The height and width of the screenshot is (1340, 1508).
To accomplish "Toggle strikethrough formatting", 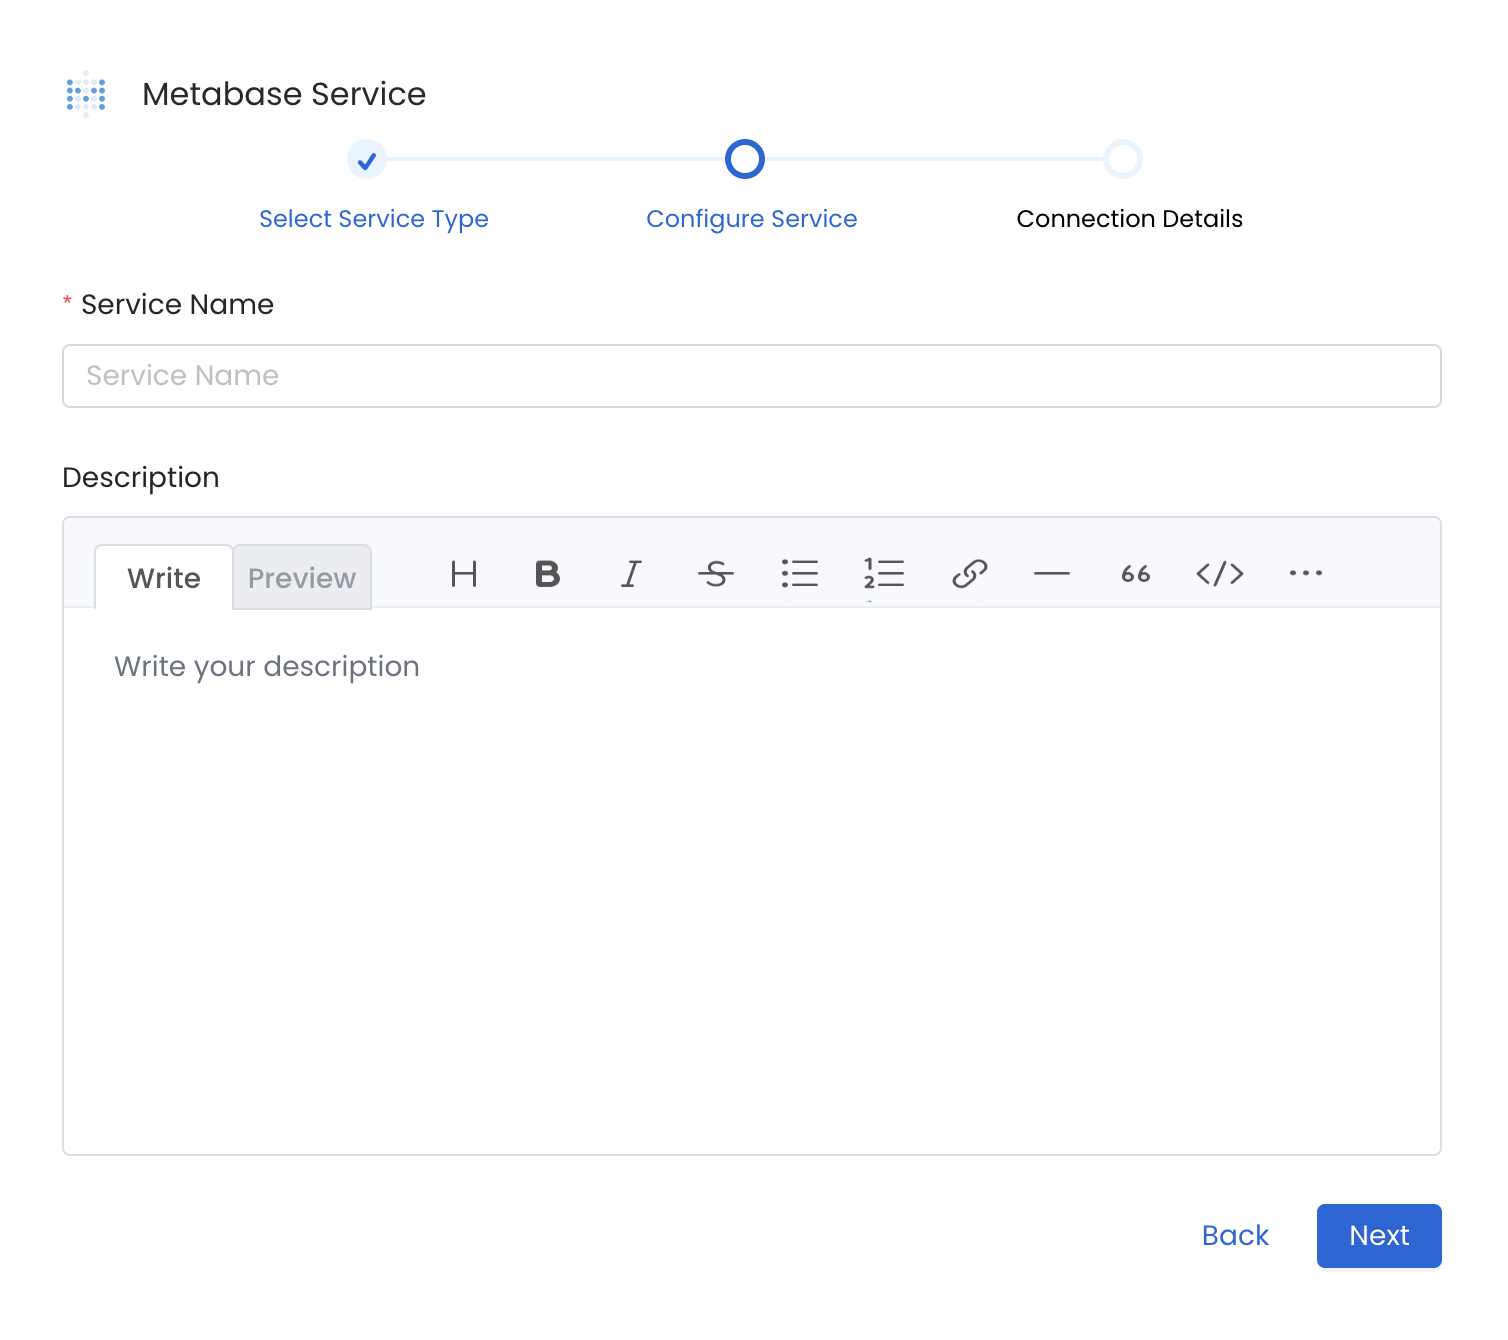I will point(716,575).
